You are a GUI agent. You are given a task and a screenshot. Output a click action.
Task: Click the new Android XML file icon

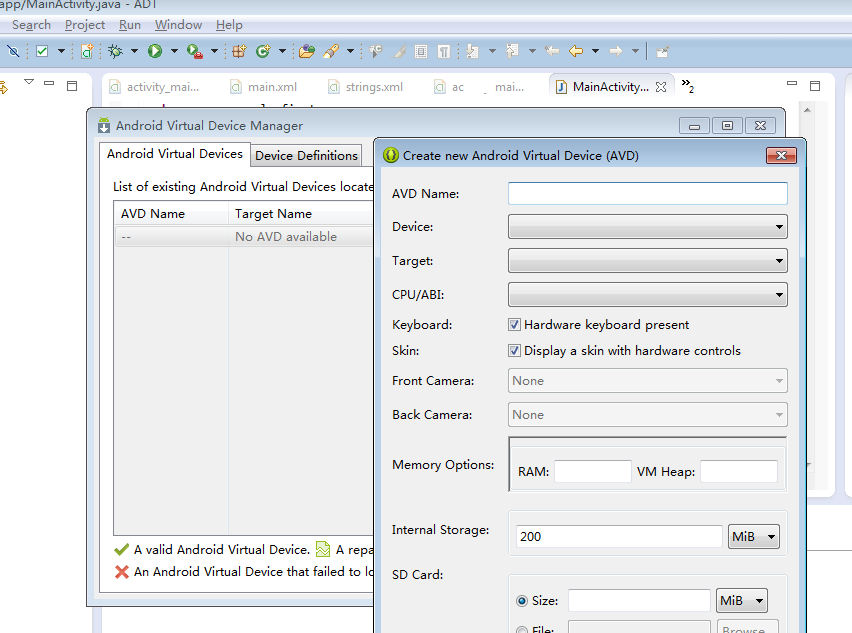(87, 51)
